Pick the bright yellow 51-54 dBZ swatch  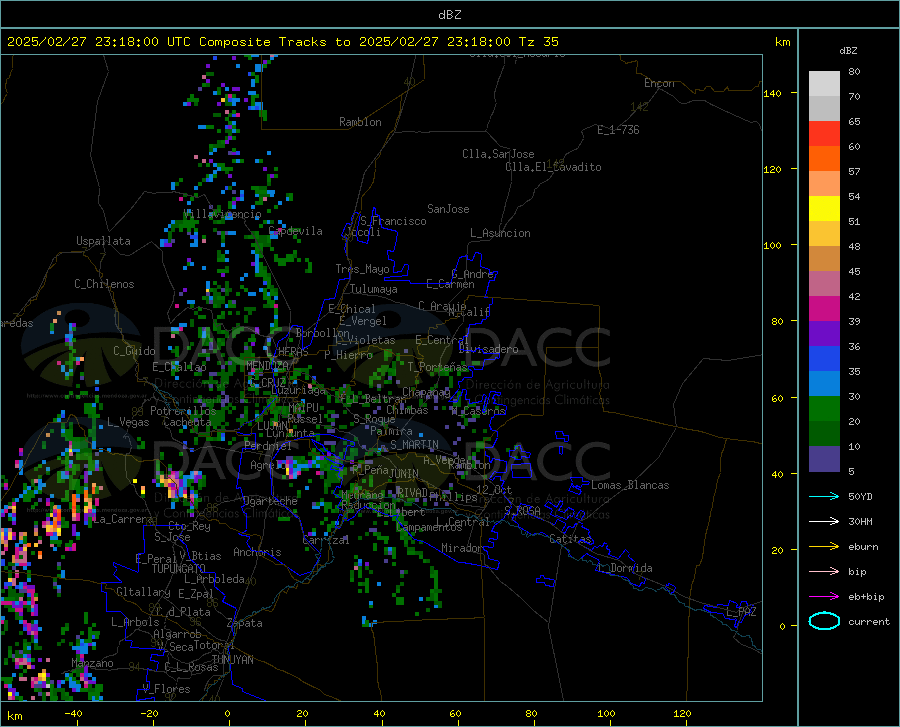824,208
